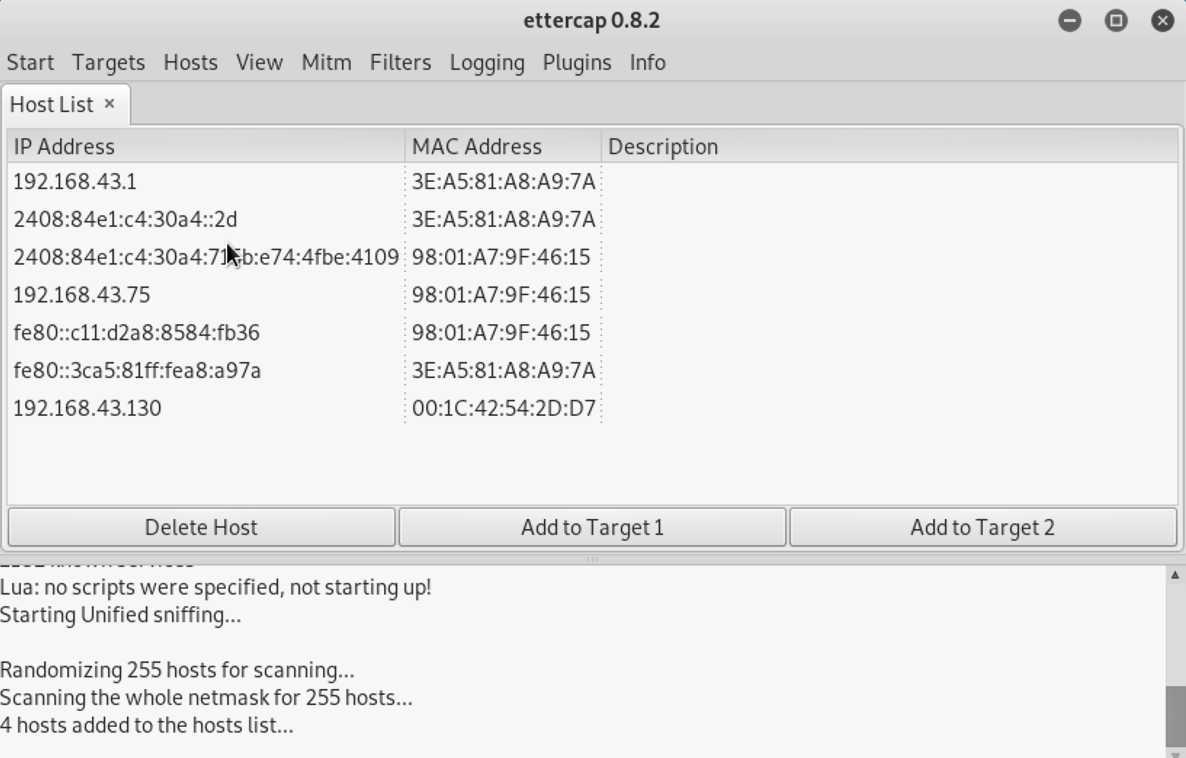
Task: Open the Mitm menu
Action: click(326, 62)
